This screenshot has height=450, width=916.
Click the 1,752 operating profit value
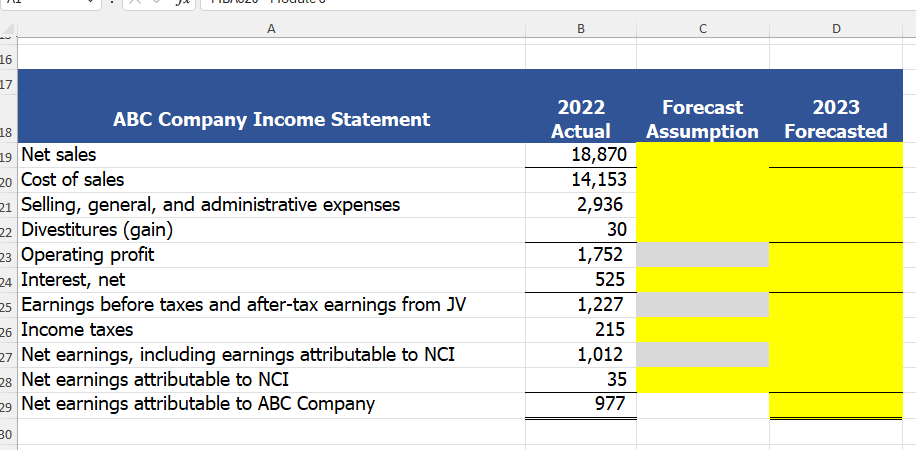pos(581,255)
